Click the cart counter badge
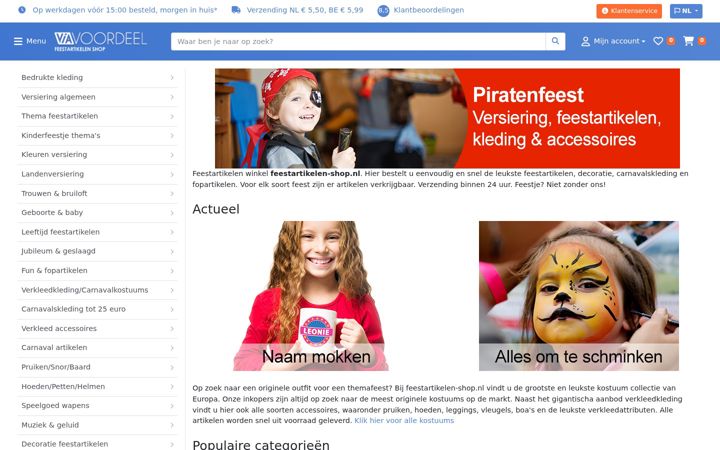Screen dimensions: 720x450 coord(702,40)
